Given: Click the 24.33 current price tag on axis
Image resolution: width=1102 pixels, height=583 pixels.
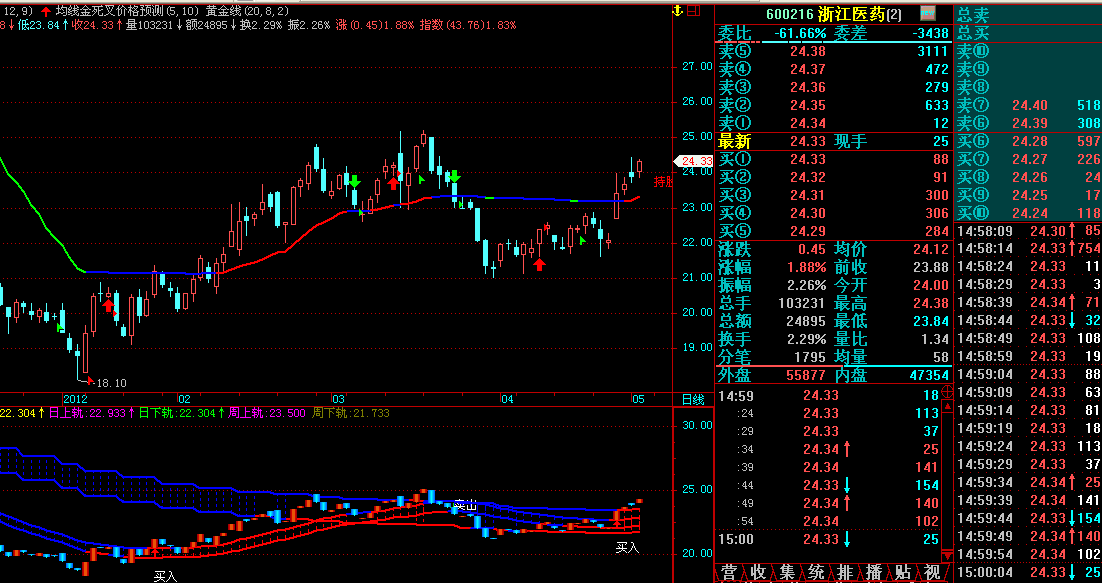Looking at the screenshot, I should pos(694,161).
